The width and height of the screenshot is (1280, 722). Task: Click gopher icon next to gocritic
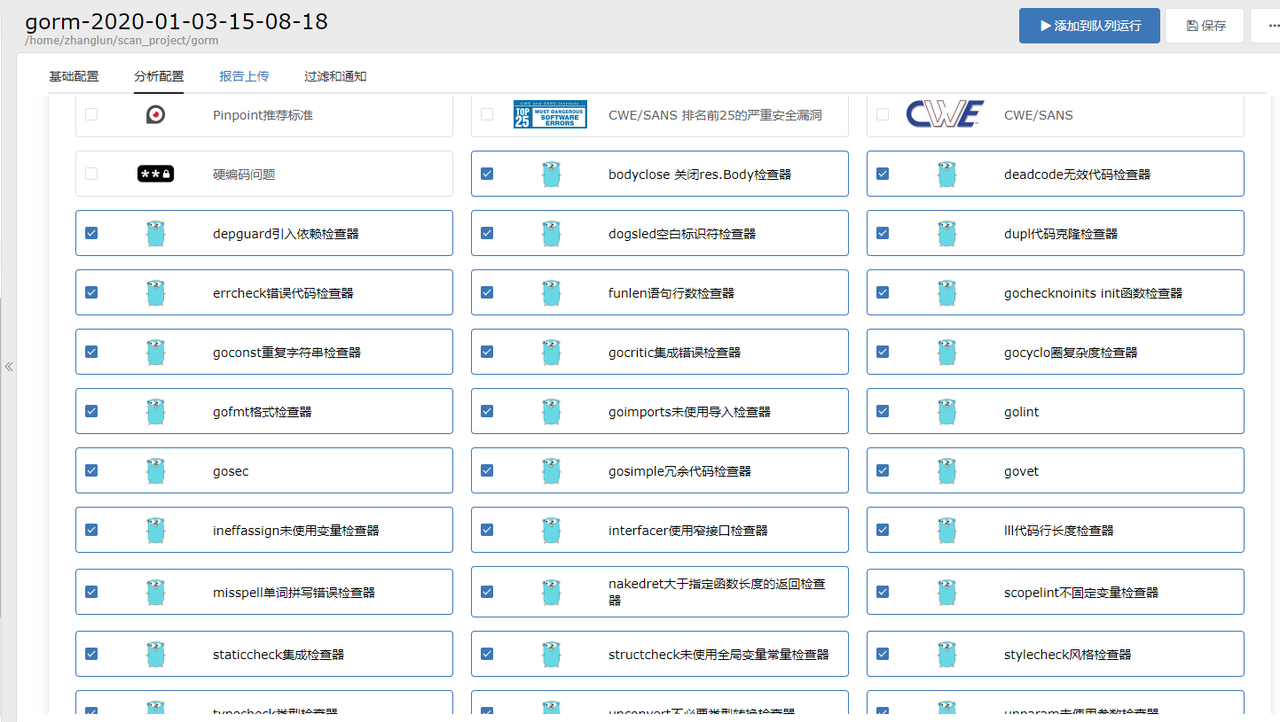tap(551, 352)
